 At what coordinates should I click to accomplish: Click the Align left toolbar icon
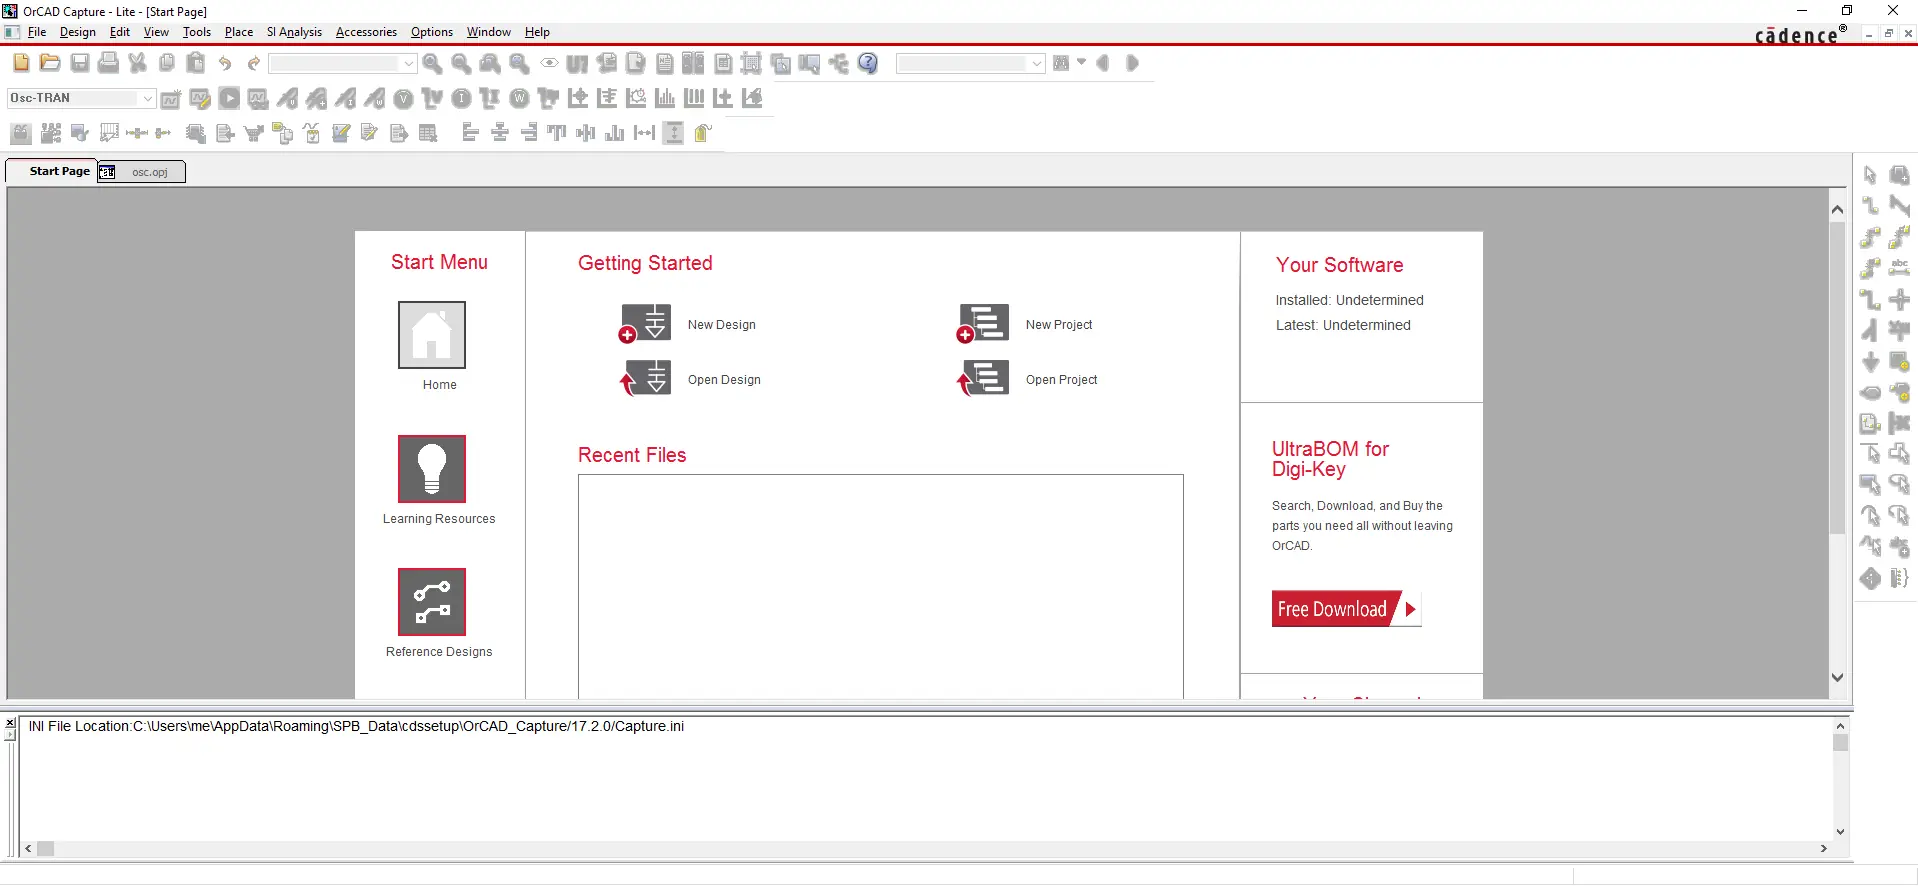[x=470, y=133]
